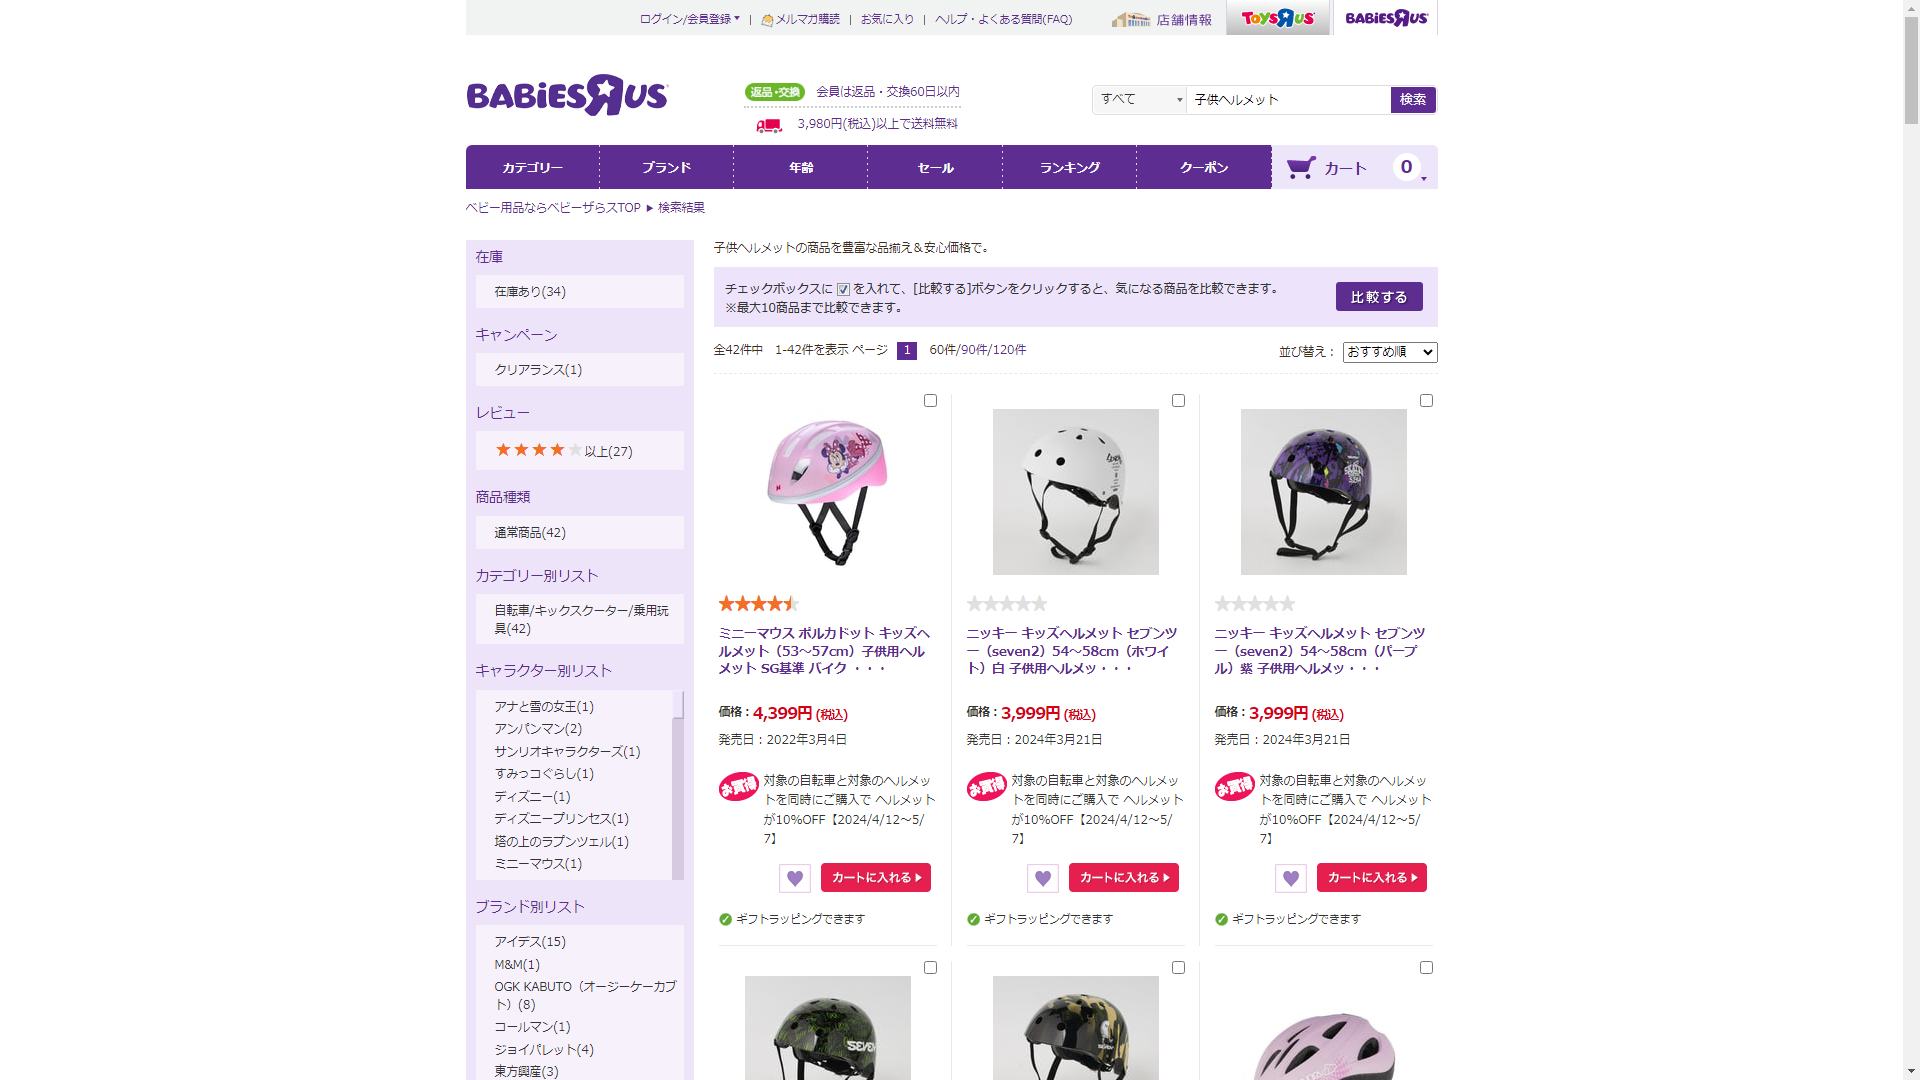Click the 比較する compare button
Viewport: 1920px width, 1080px height.
[1379, 297]
